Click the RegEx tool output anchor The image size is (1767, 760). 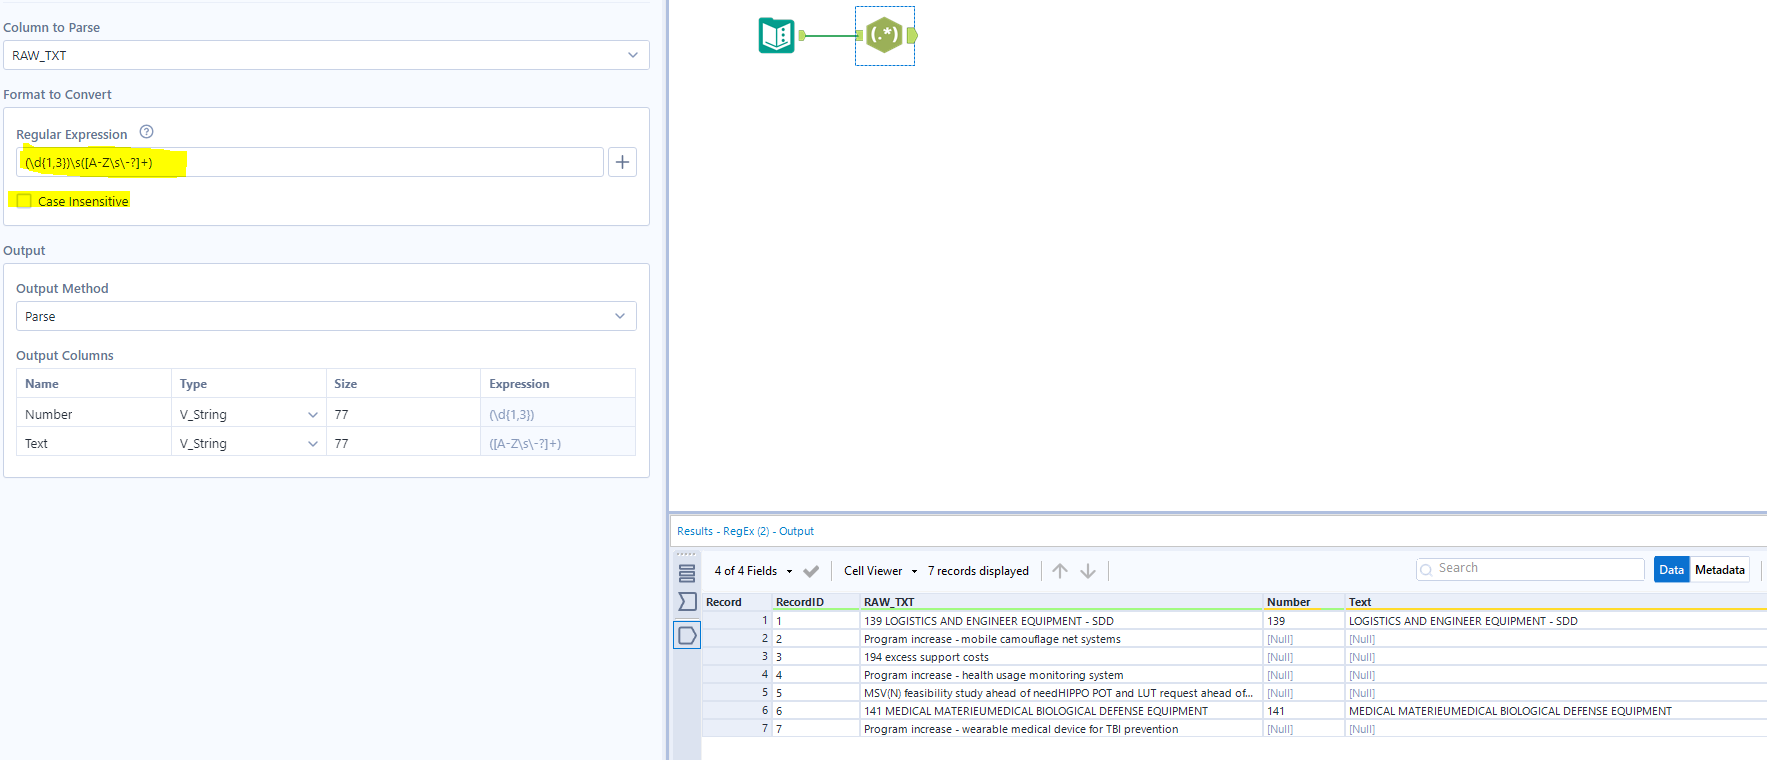(x=912, y=36)
